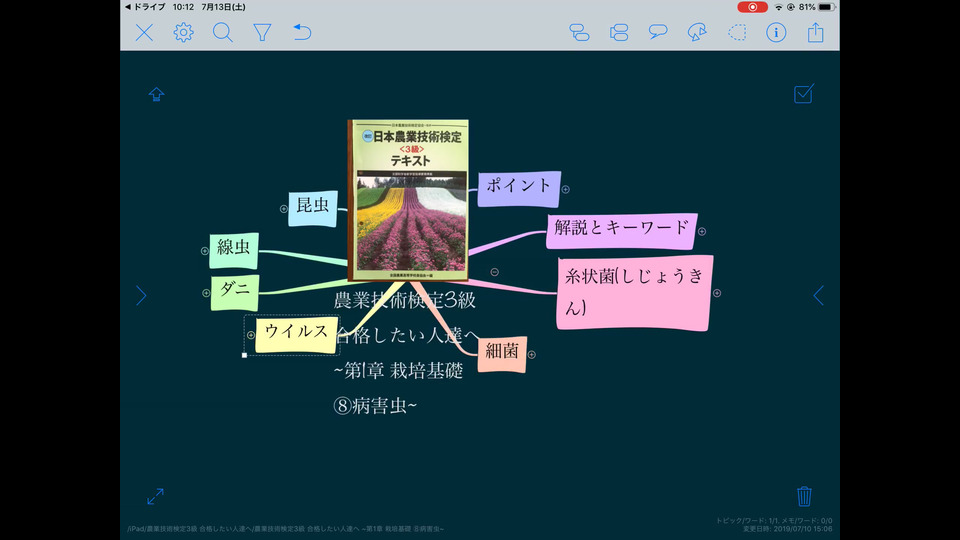Expand the 細菌 node plus marker
960x540 pixels.
(x=531, y=354)
